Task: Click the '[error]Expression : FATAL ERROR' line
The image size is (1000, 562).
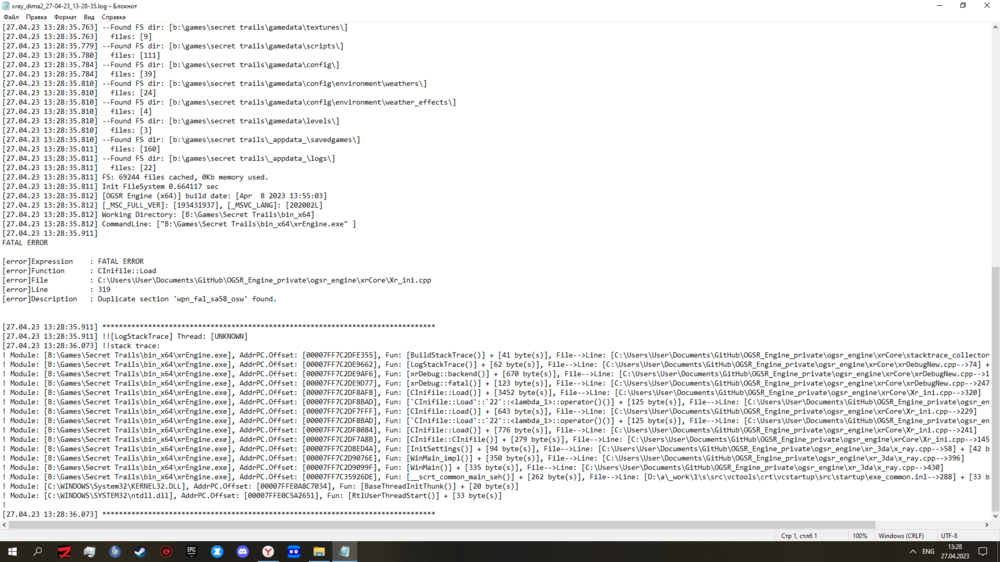Action: (x=73, y=262)
